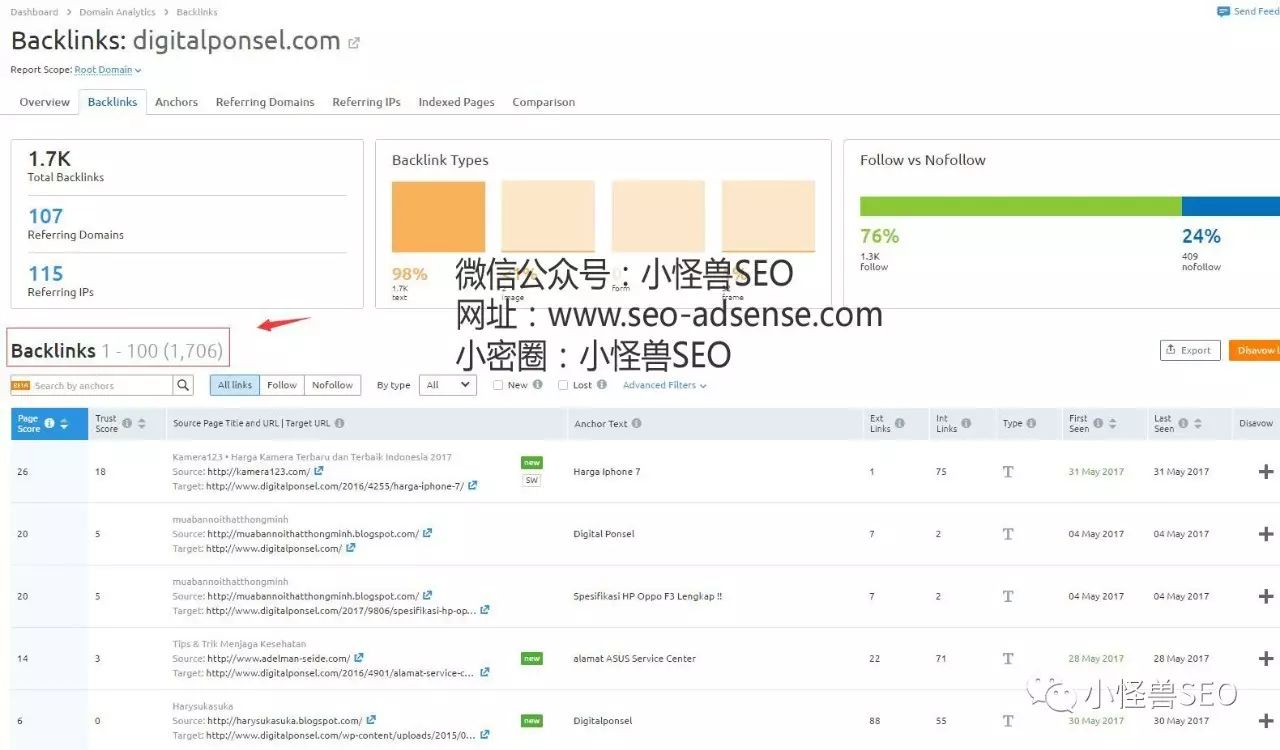This screenshot has height=750, width=1280.
Task: Click the 24% nofollow percentage value
Action: 1201,236
